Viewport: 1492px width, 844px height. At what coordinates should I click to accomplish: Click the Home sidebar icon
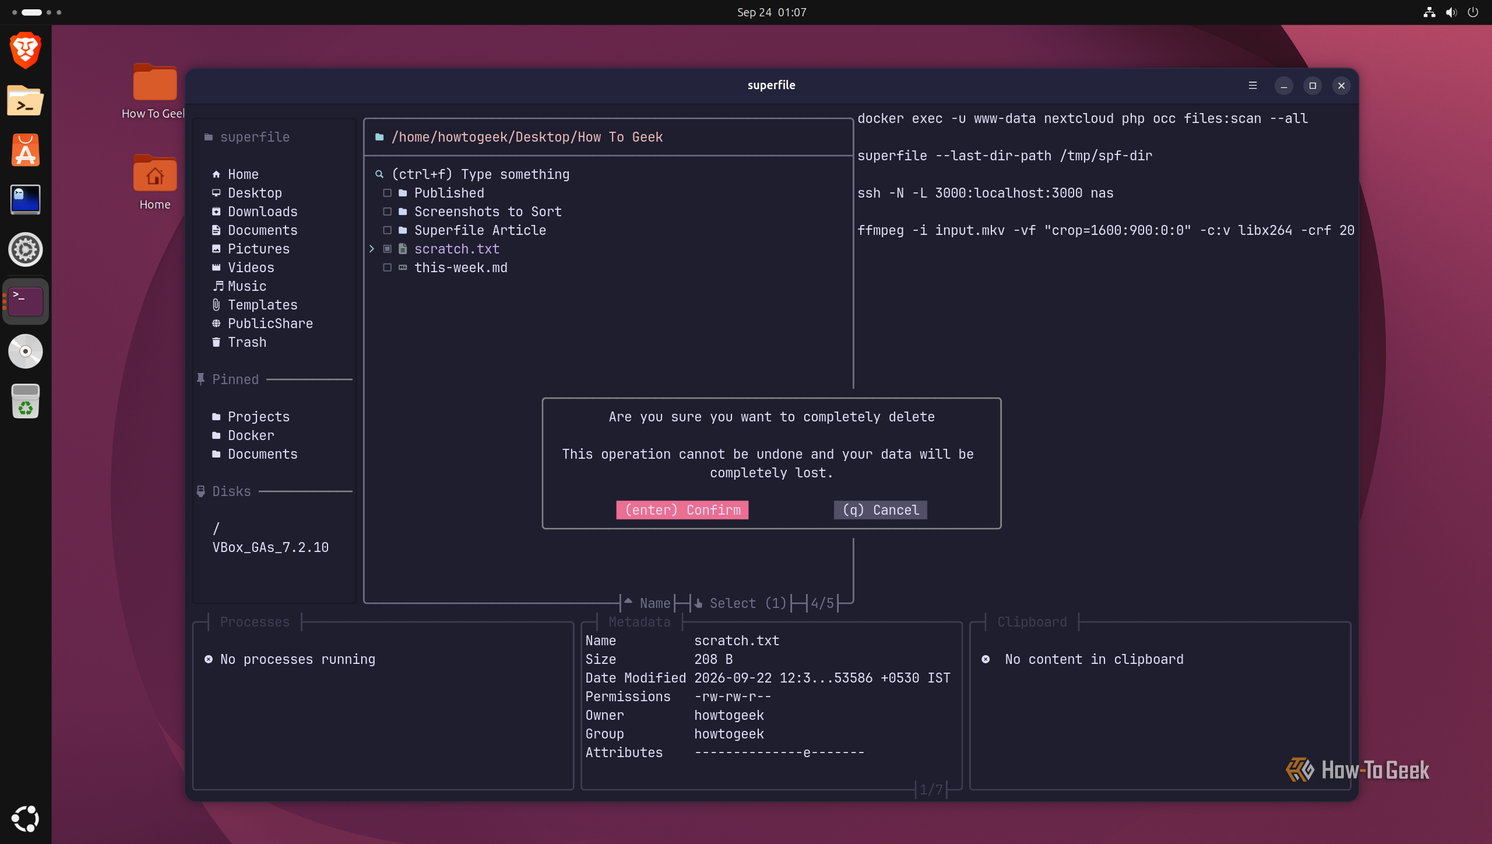216,174
